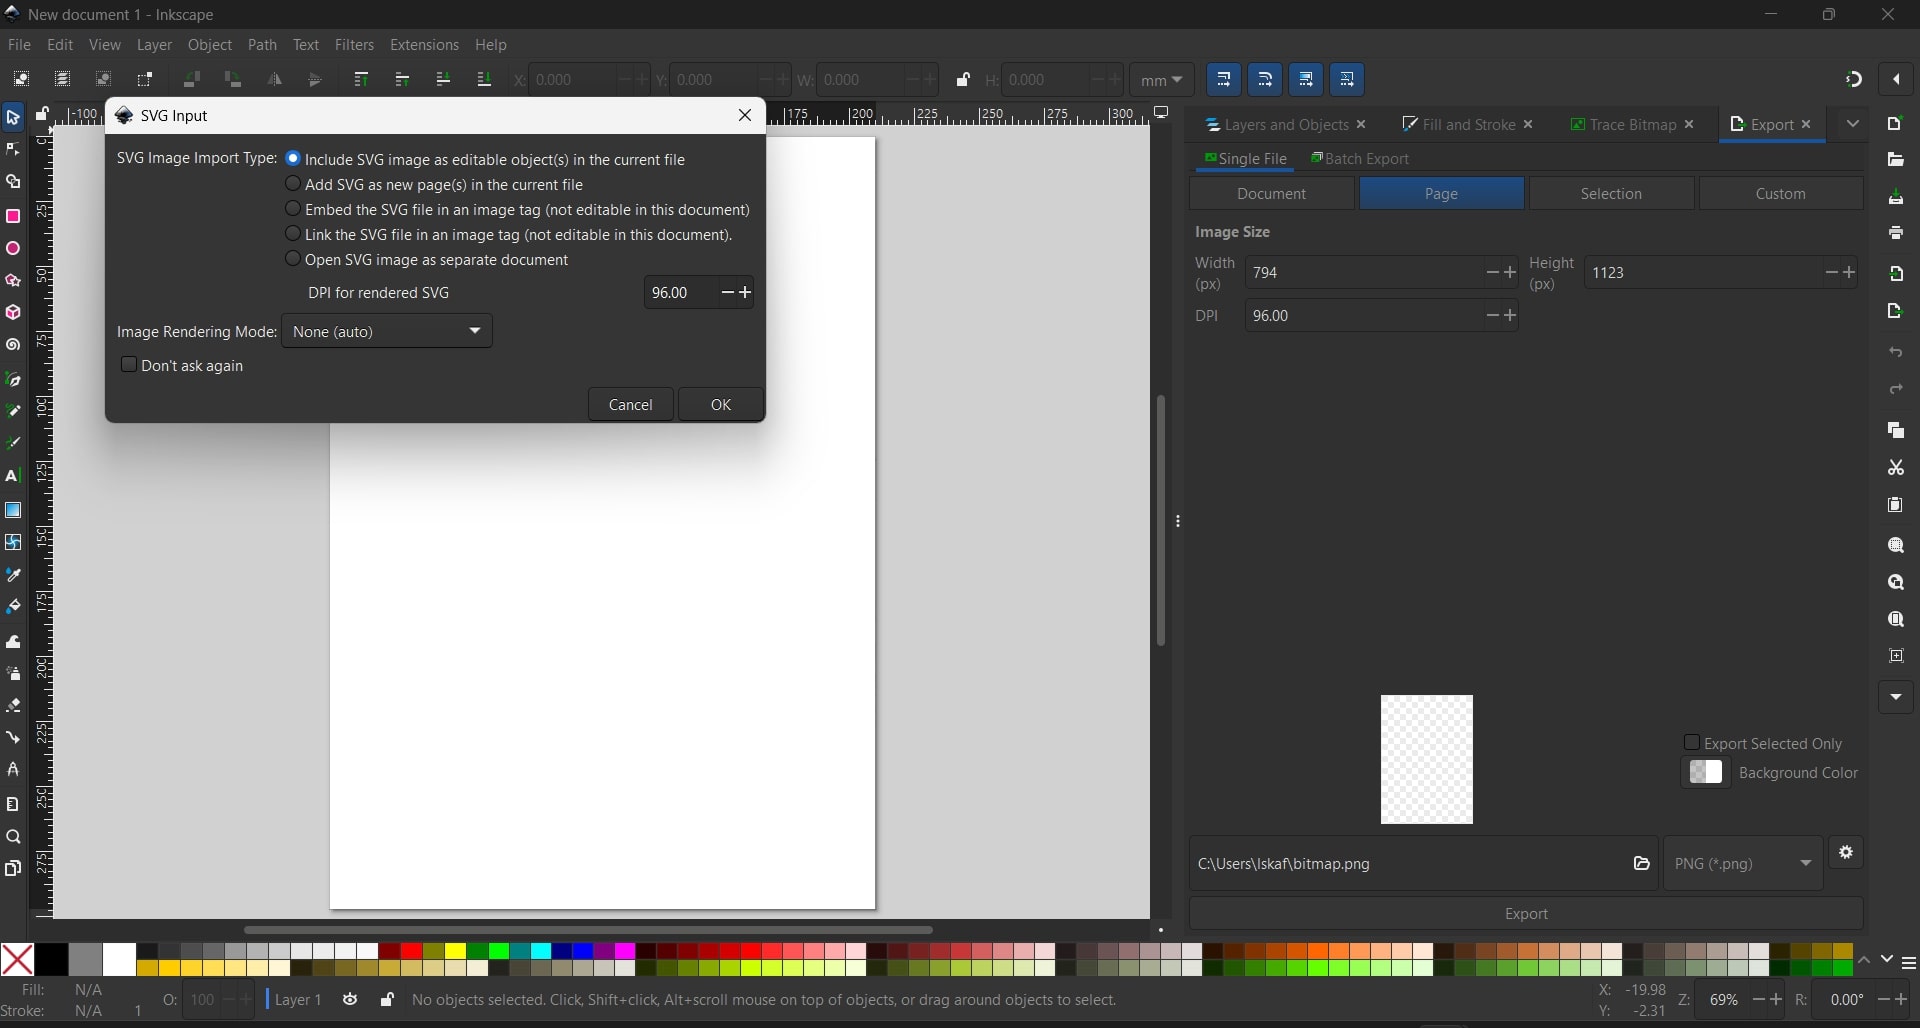
Task: Toggle Layer 1 lock icon in status bar
Action: click(386, 1000)
